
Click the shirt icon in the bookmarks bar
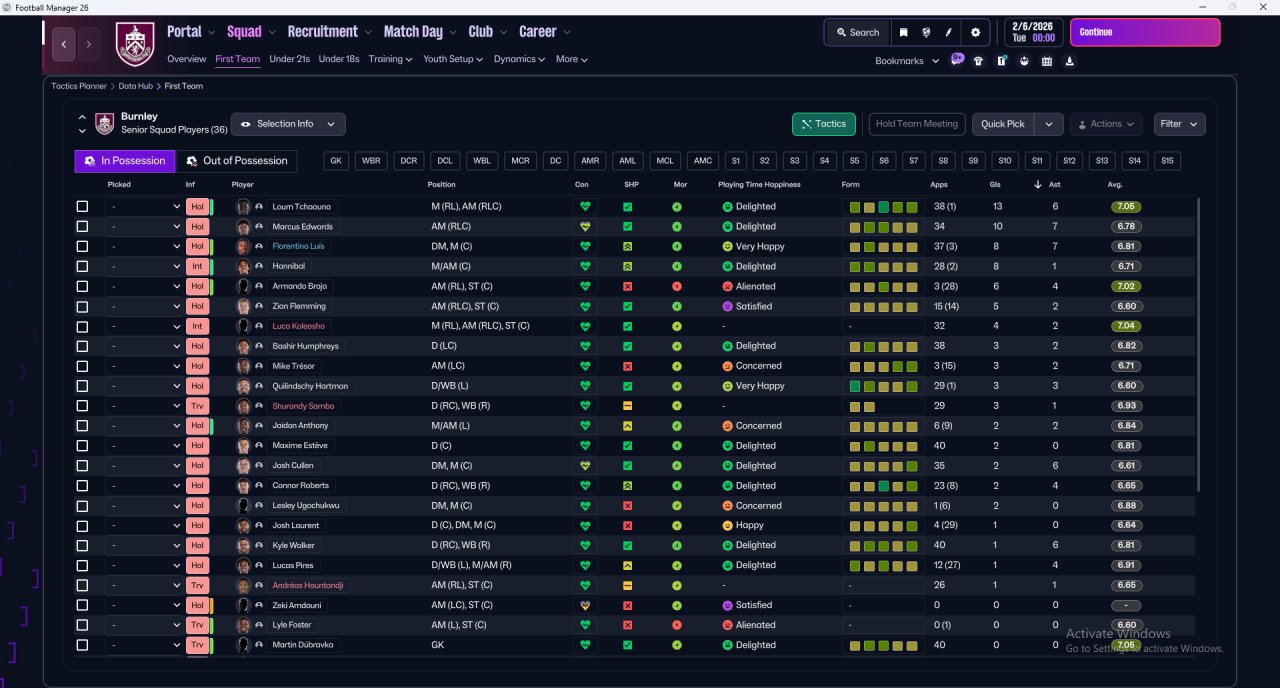pos(978,61)
